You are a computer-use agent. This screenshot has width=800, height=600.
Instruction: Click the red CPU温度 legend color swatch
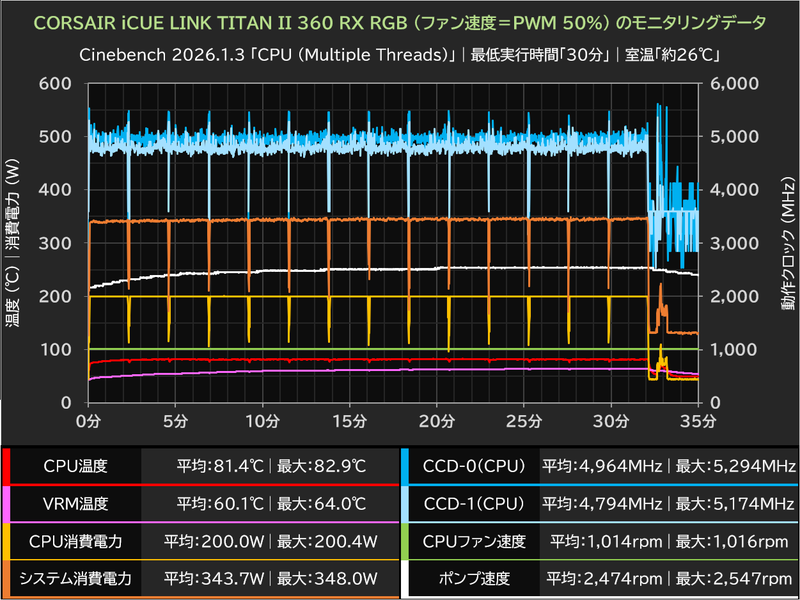coord(6,466)
